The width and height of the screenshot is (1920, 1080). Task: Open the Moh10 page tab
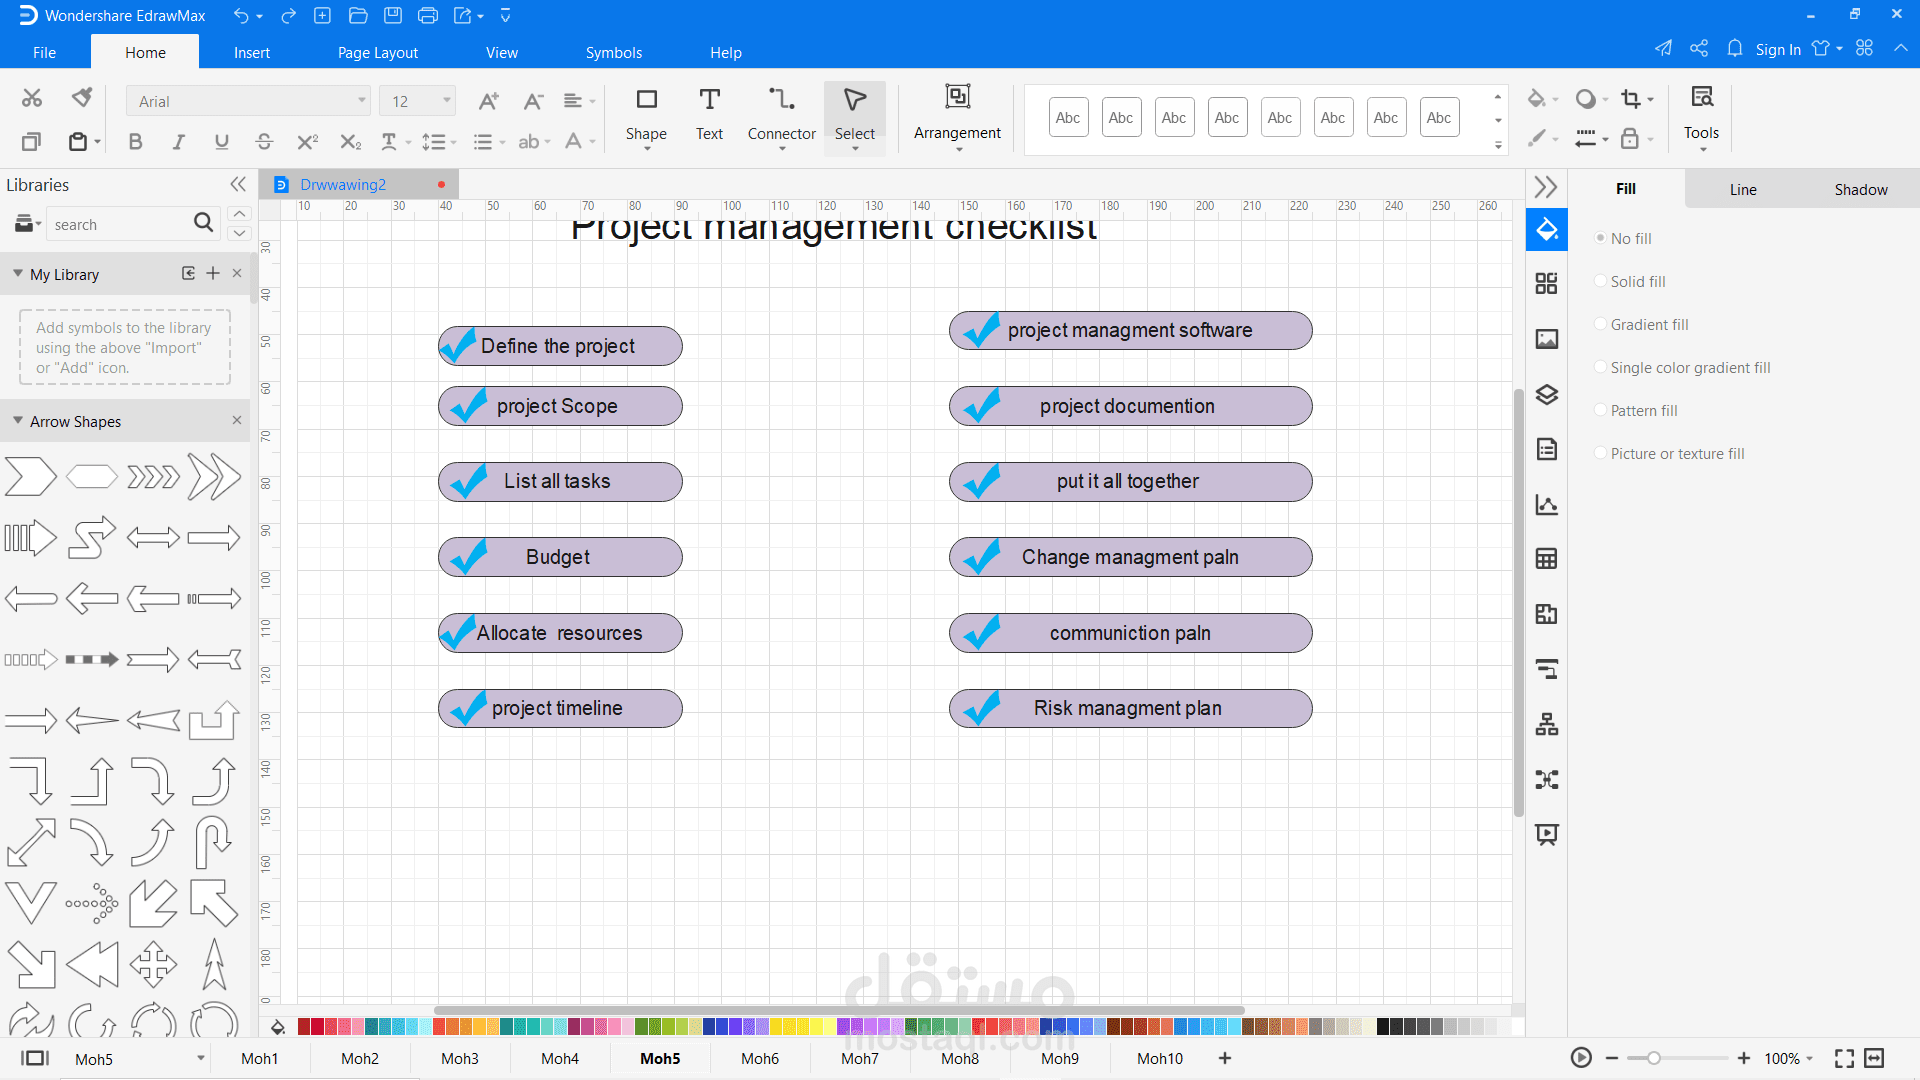[1160, 1058]
